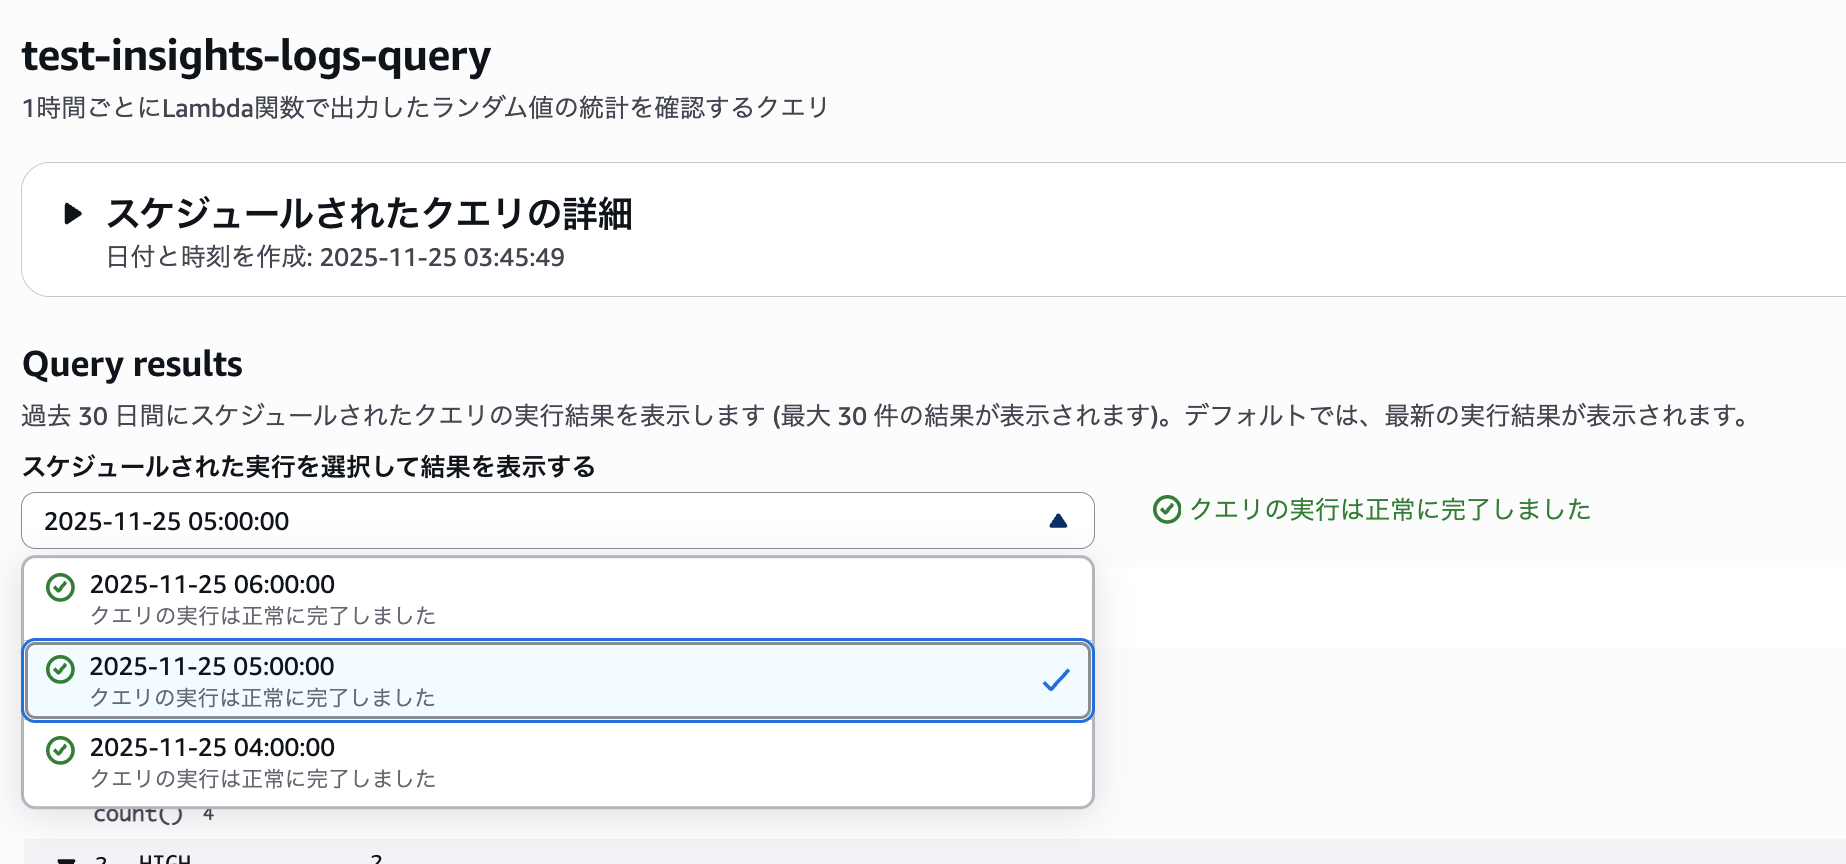
Task: Click the query title test-insights-logs-query
Action: (x=256, y=56)
